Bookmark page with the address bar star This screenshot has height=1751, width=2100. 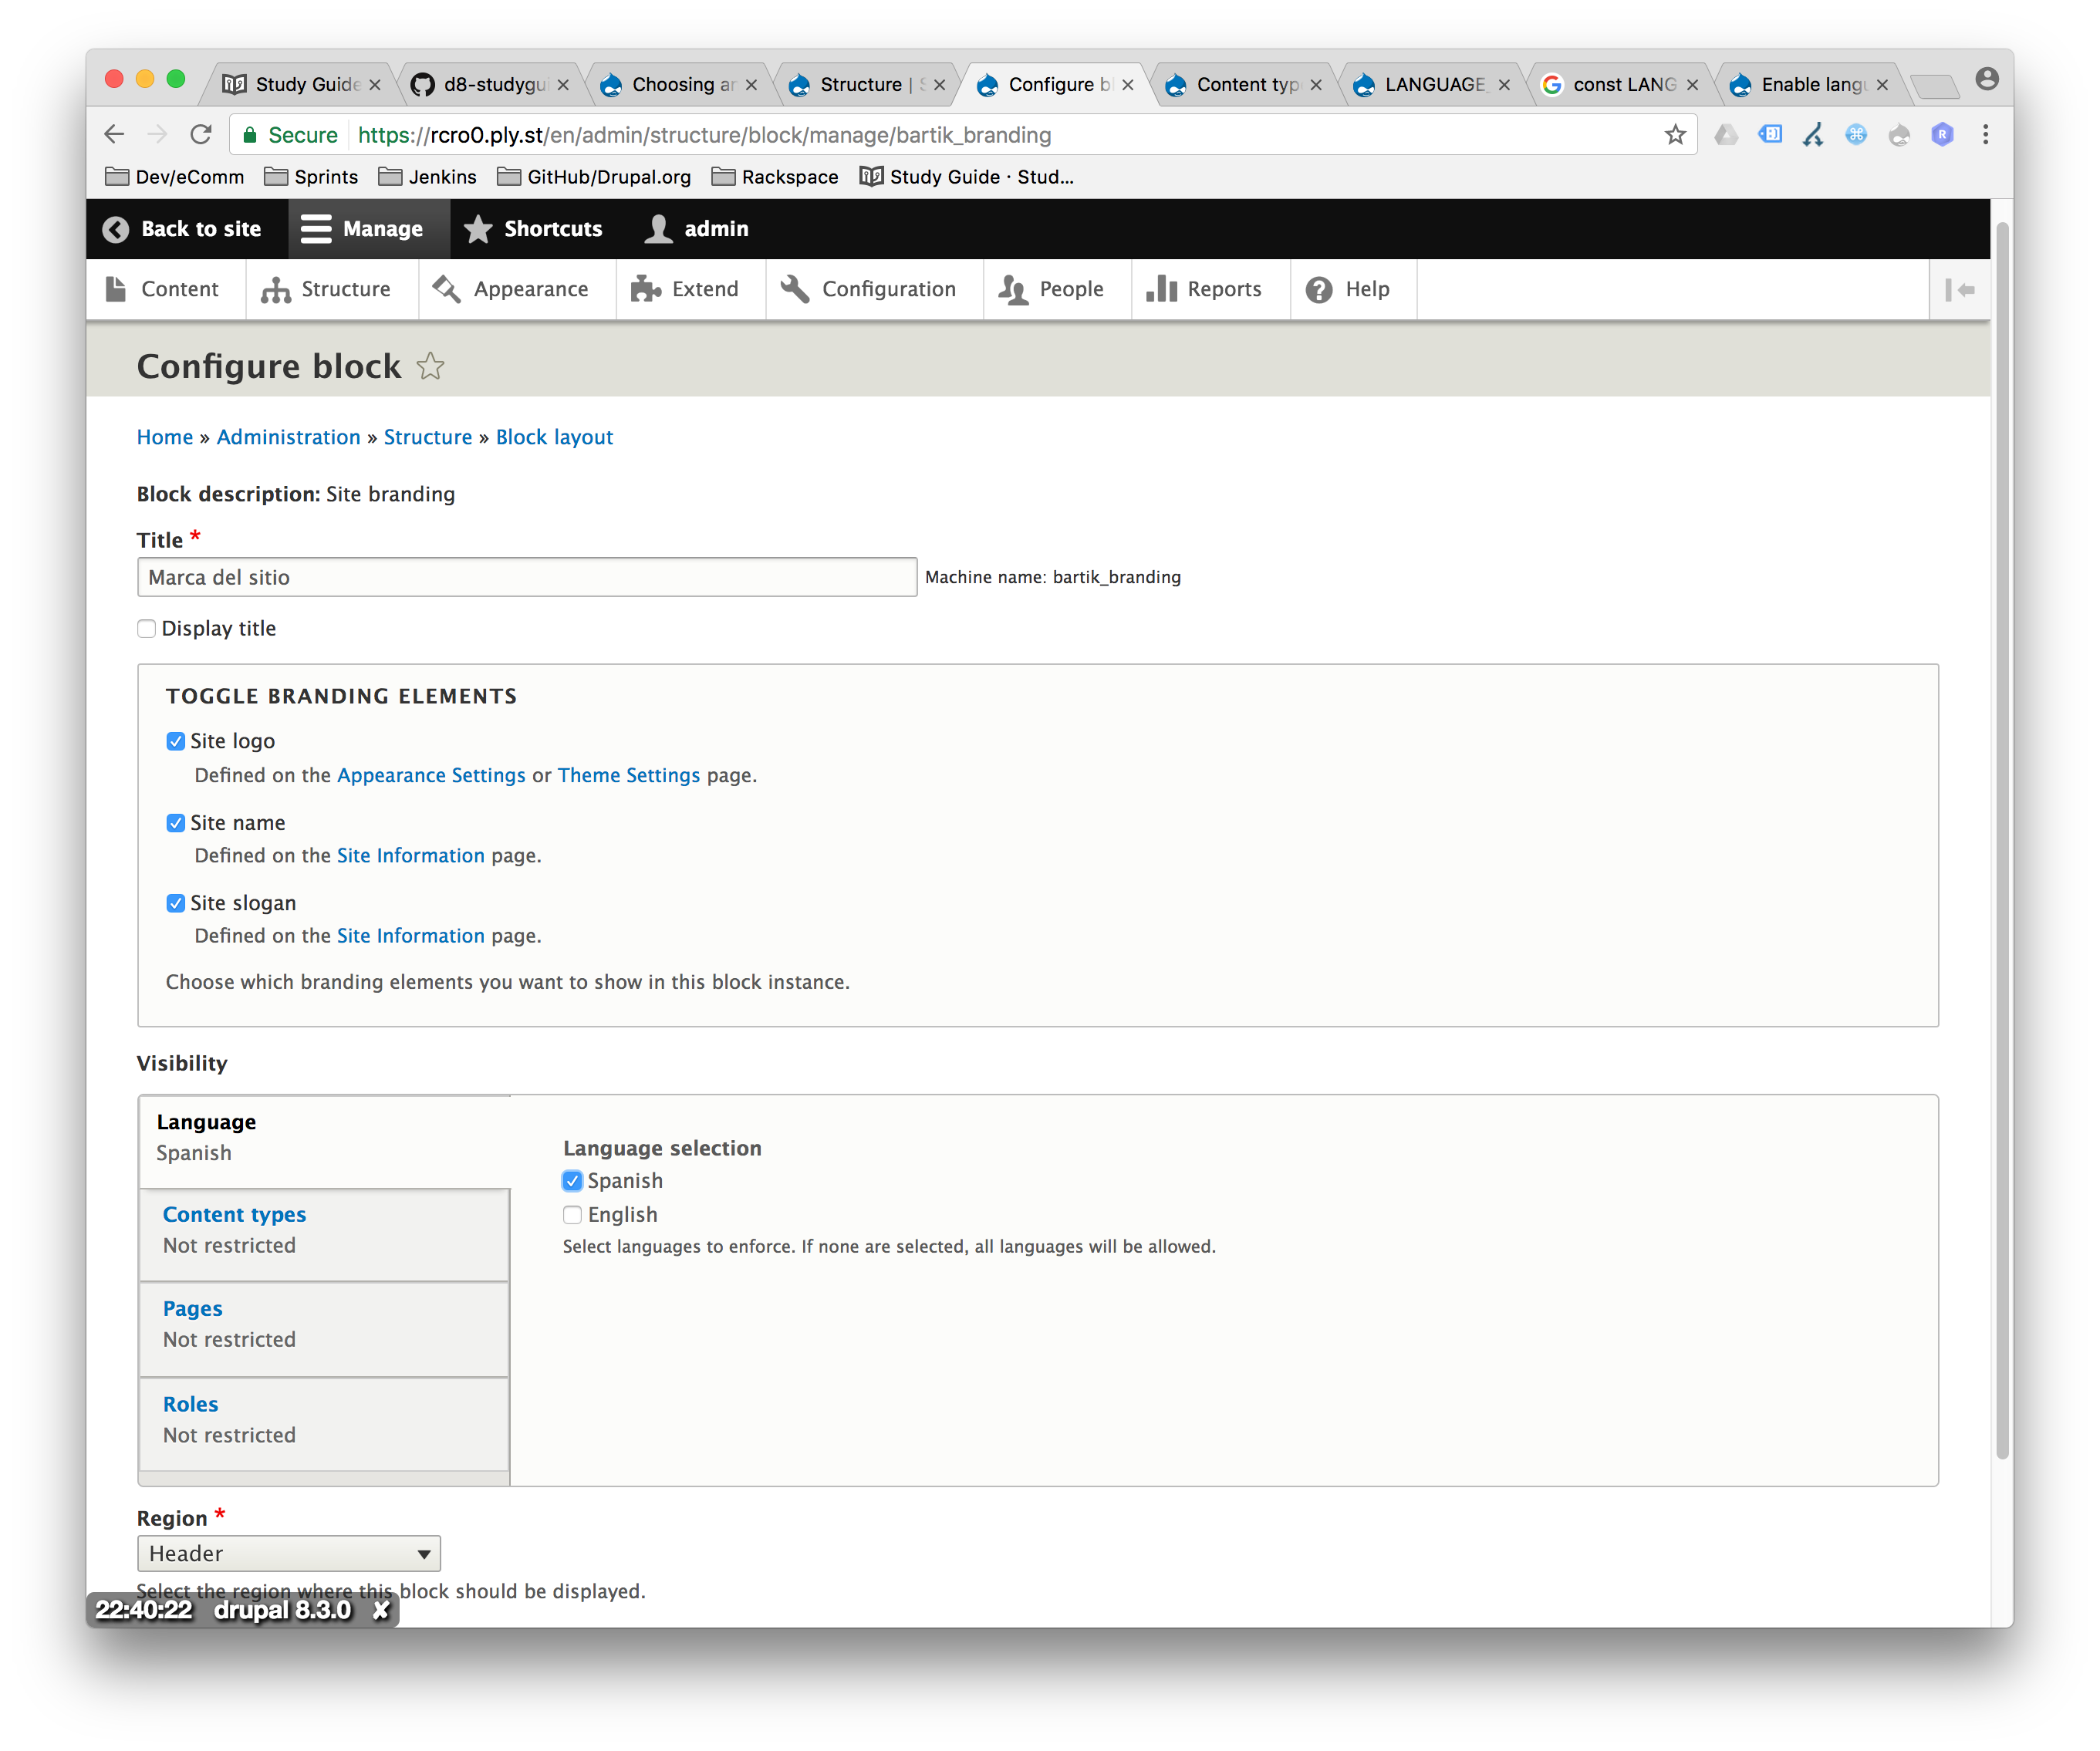pyautogui.click(x=1675, y=134)
